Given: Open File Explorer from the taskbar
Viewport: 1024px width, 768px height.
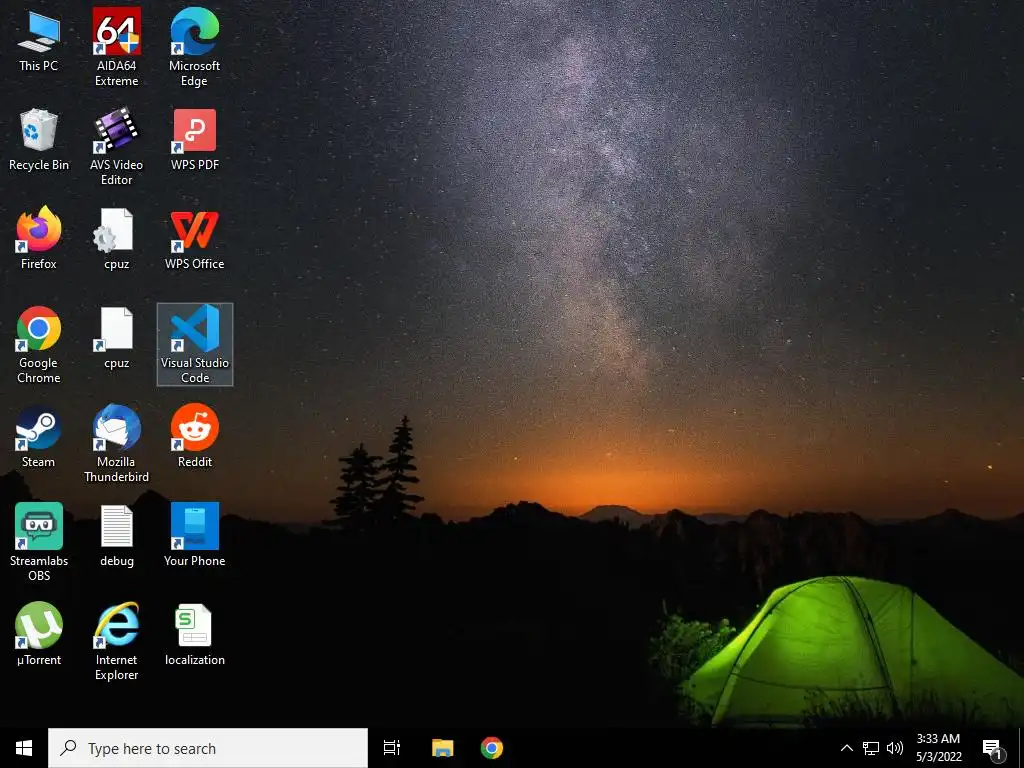Looking at the screenshot, I should click(442, 748).
